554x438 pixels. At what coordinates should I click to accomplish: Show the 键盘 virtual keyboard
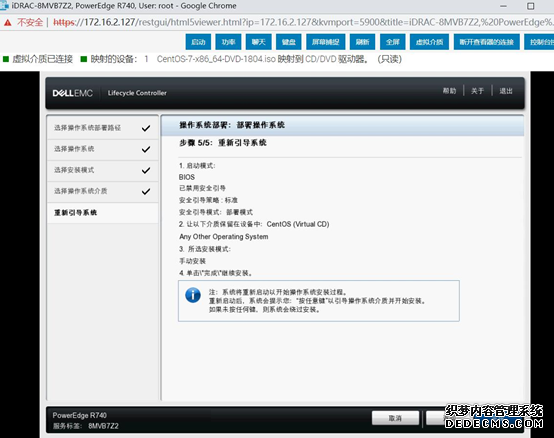(x=289, y=42)
